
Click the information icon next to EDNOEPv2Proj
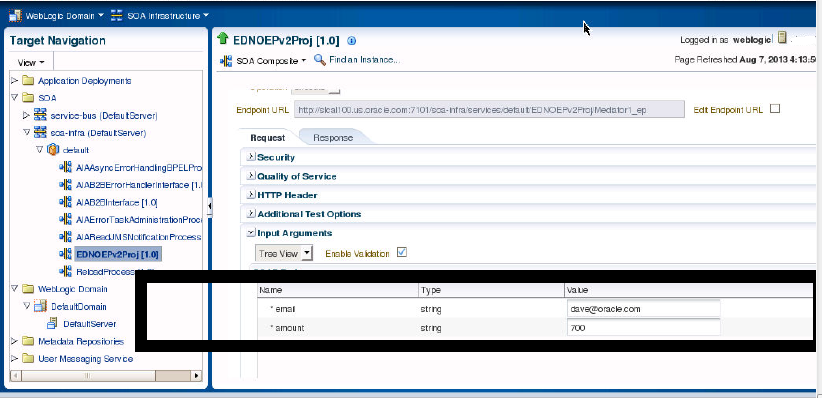352,40
